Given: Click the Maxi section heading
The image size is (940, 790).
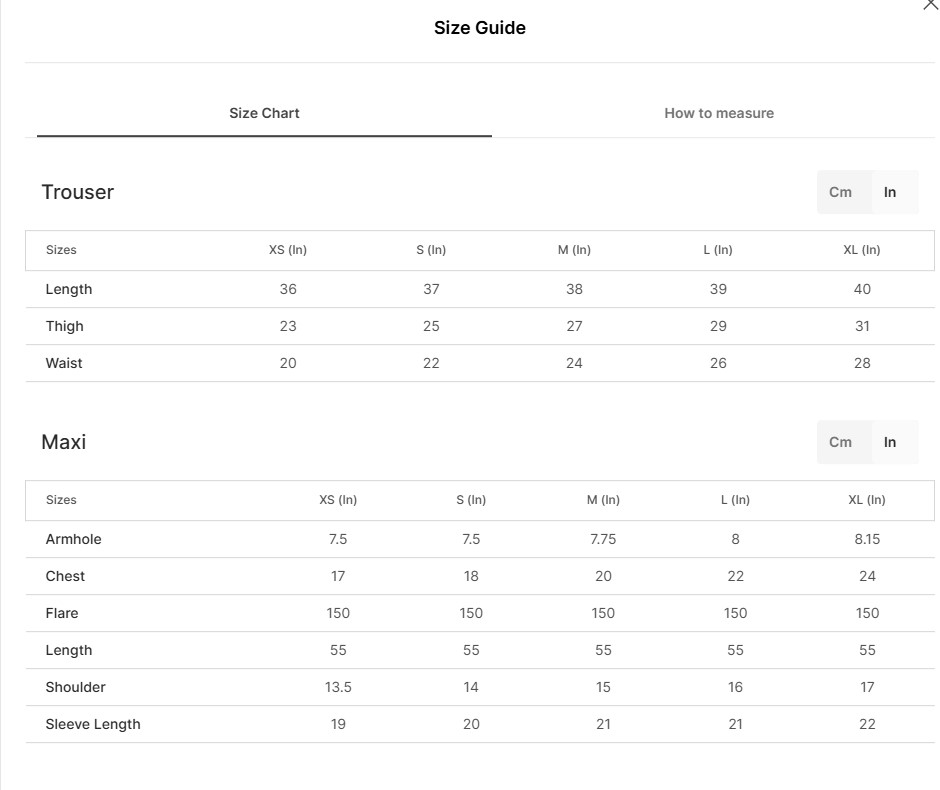Looking at the screenshot, I should [x=64, y=442].
